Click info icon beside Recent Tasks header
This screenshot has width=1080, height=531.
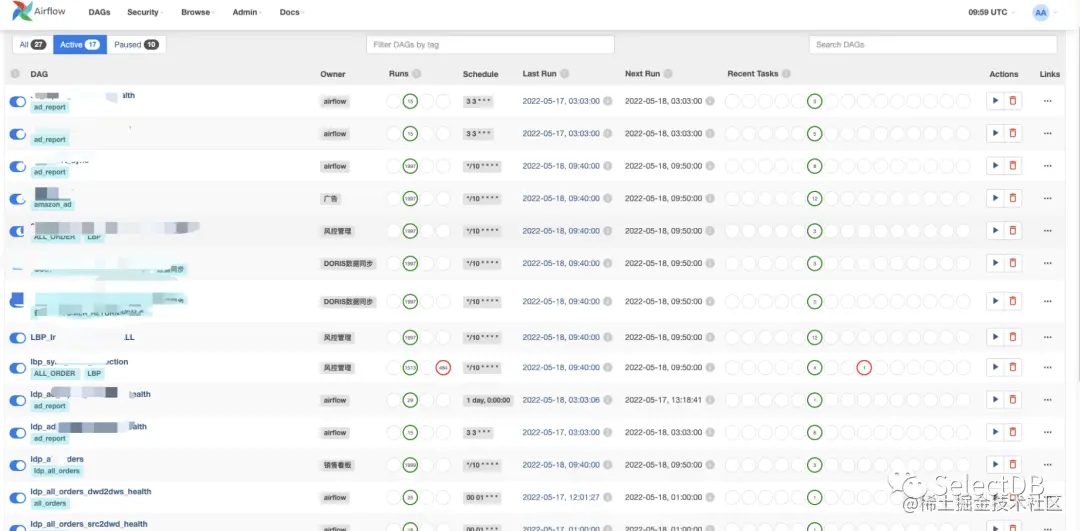pos(786,74)
